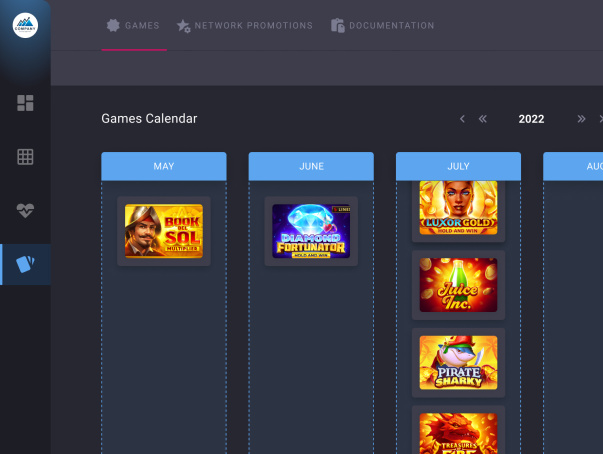The height and width of the screenshot is (454, 603).
Task: Open the Book del Sol game thumbnail
Action: click(164, 231)
